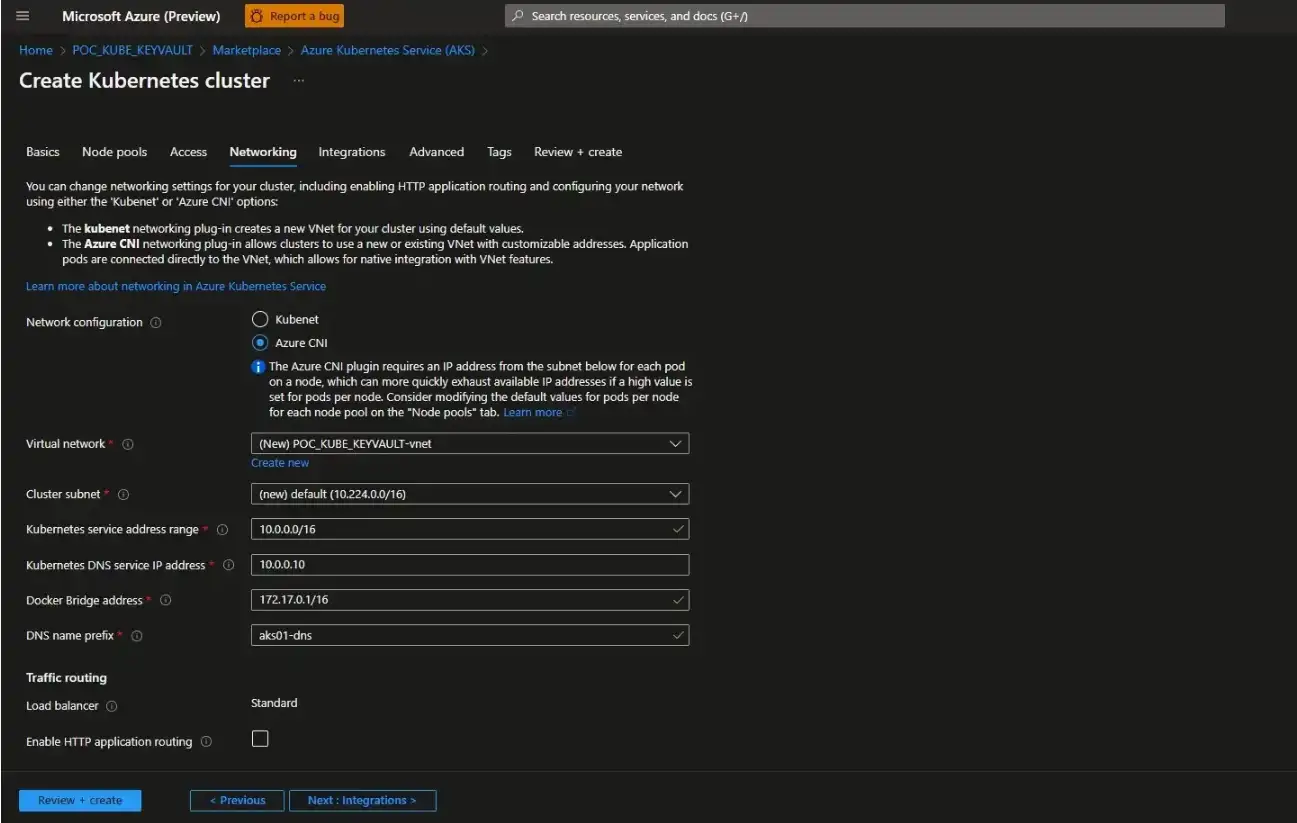
Task: Show info for Kubernetes service address range
Action: tap(222, 530)
